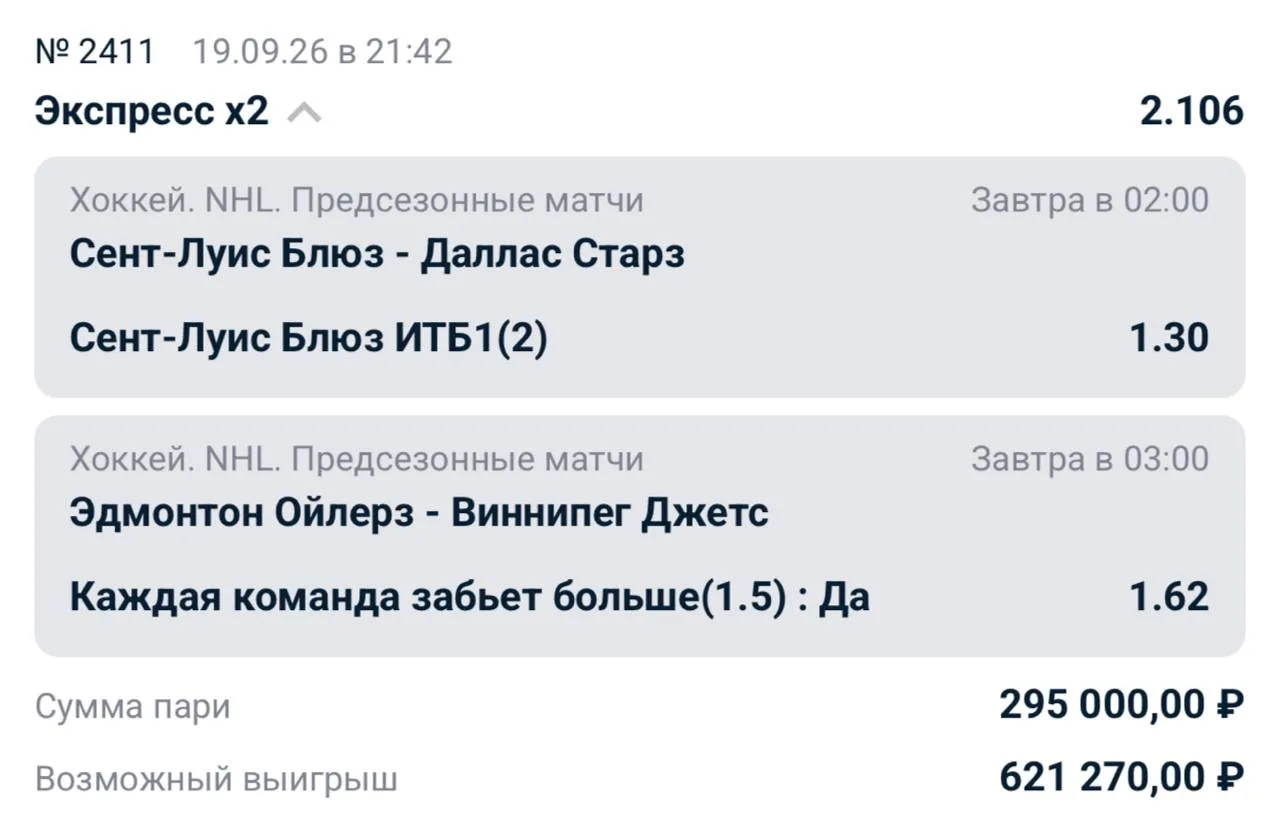The height and width of the screenshot is (838, 1280).
Task: Collapse the Экспресс x2 chevron
Action: tap(304, 114)
